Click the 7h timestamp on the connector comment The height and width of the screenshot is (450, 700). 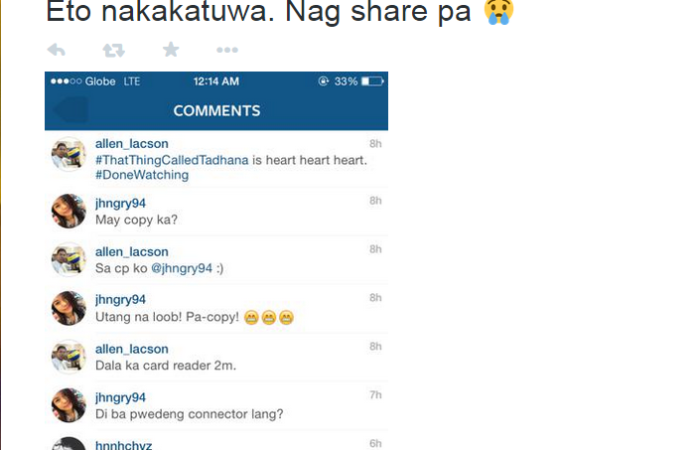pos(375,395)
